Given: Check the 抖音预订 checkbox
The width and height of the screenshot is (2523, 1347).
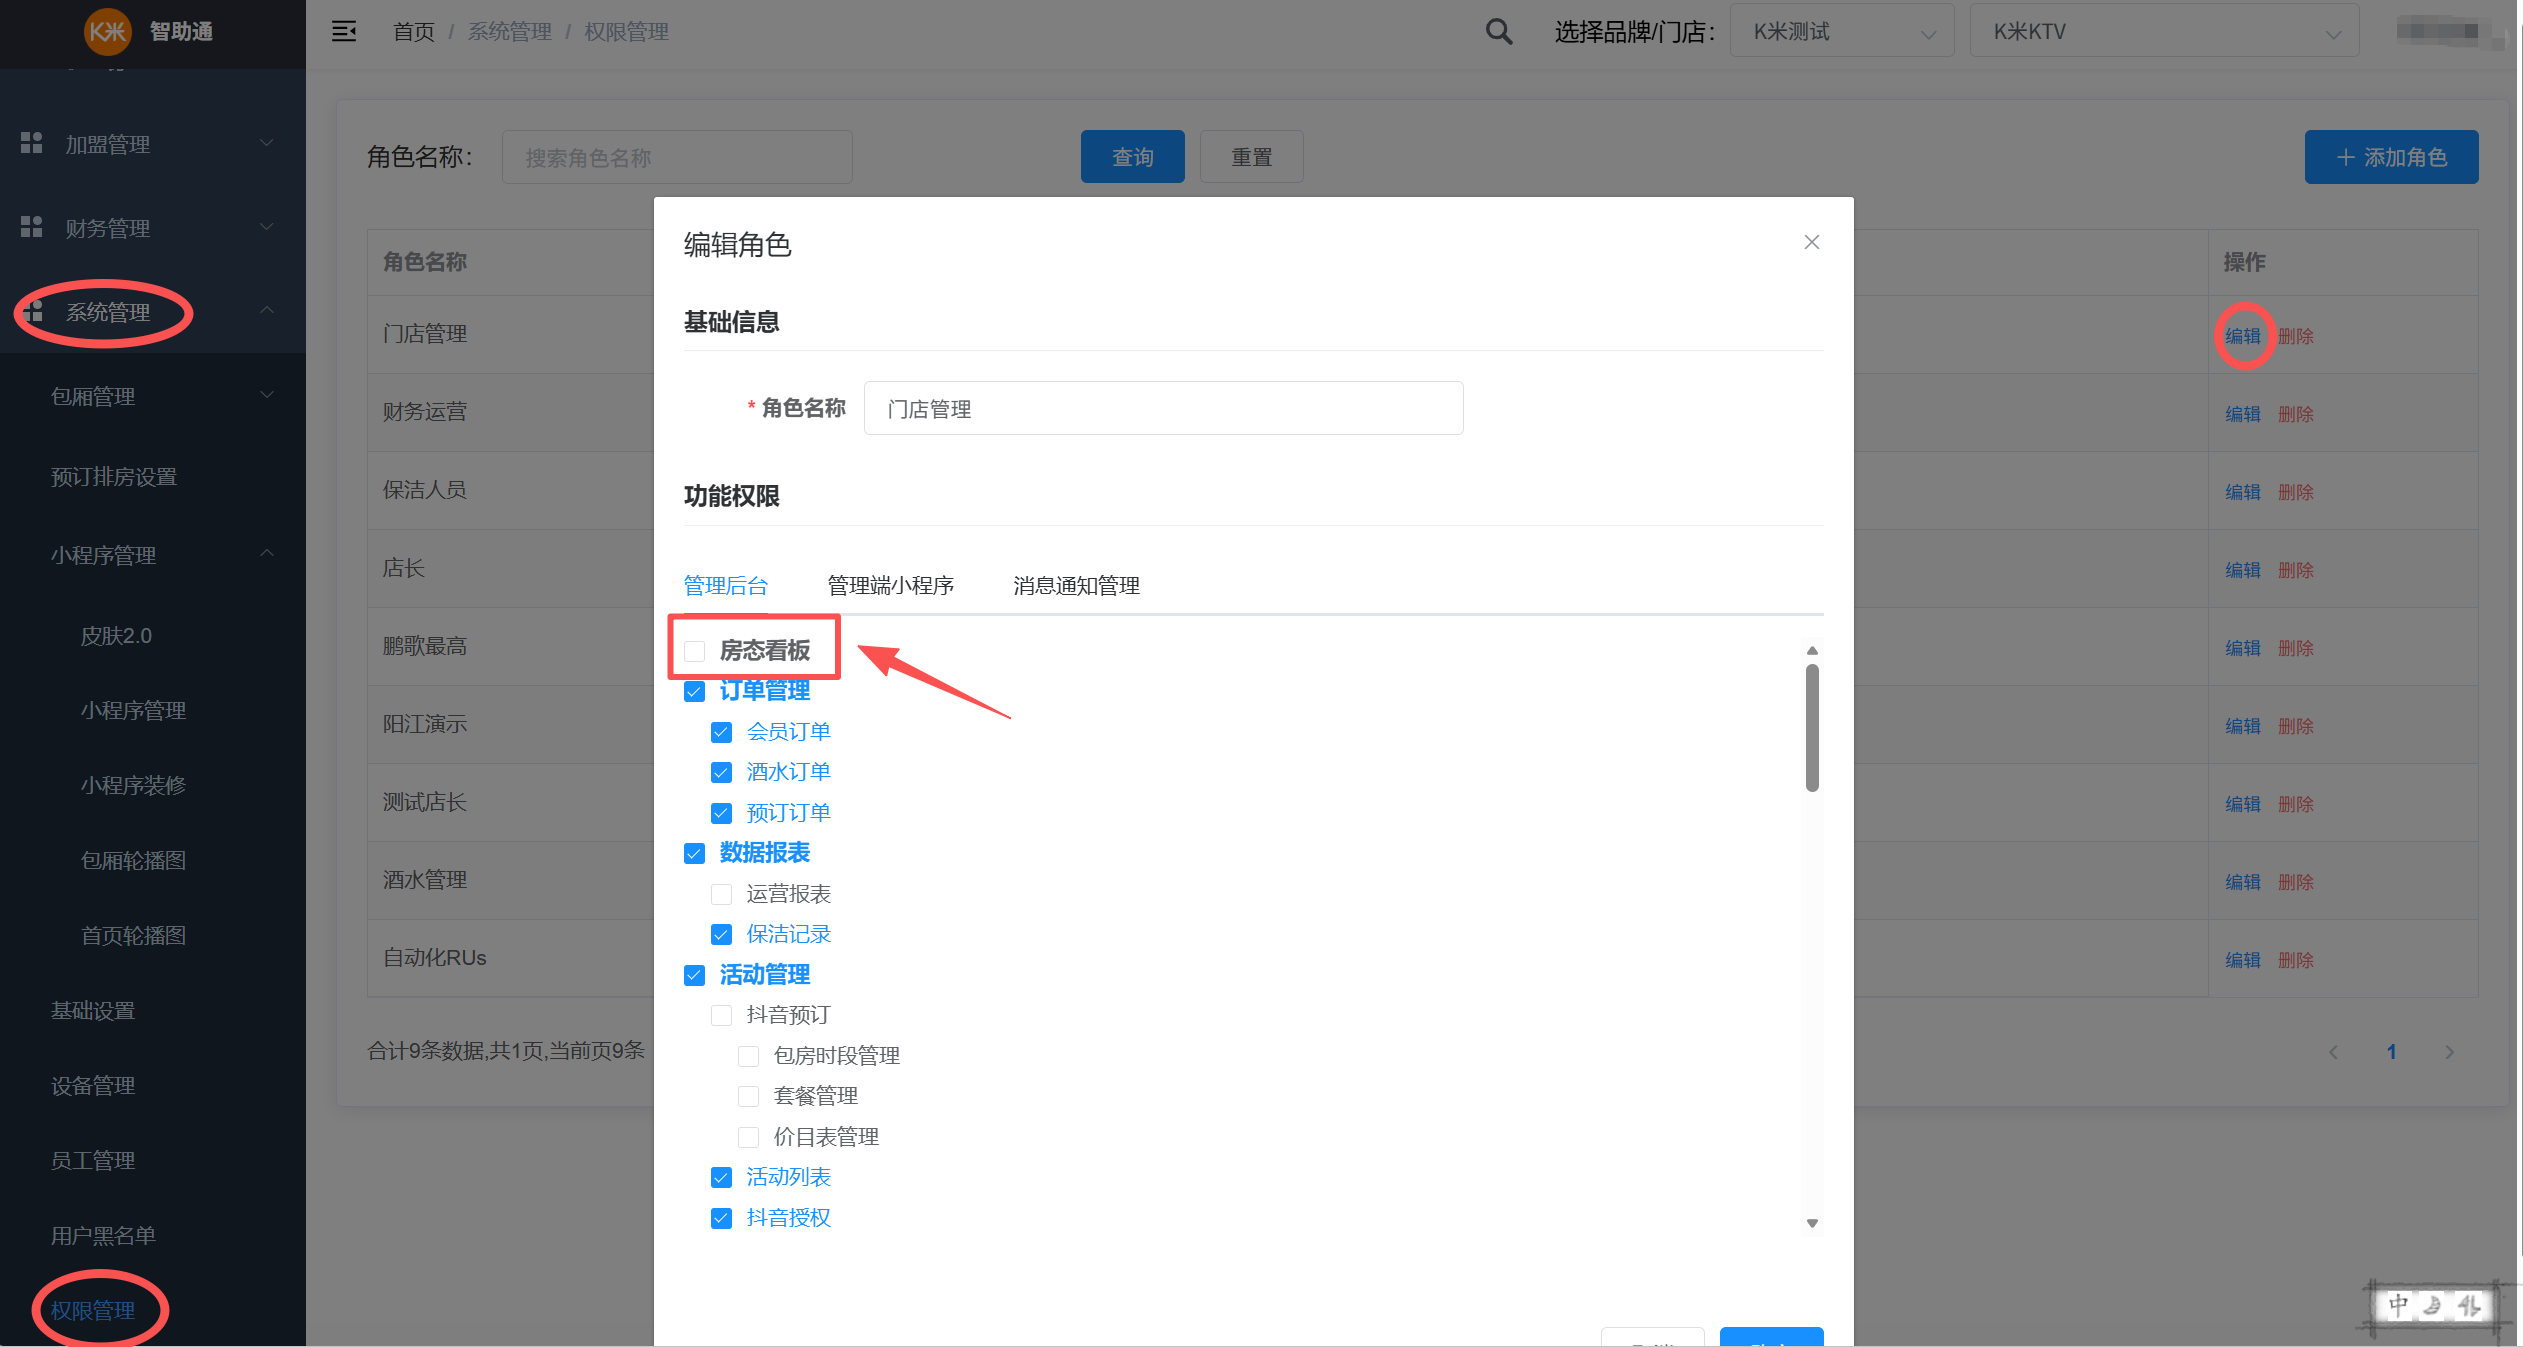Looking at the screenshot, I should point(721,1015).
